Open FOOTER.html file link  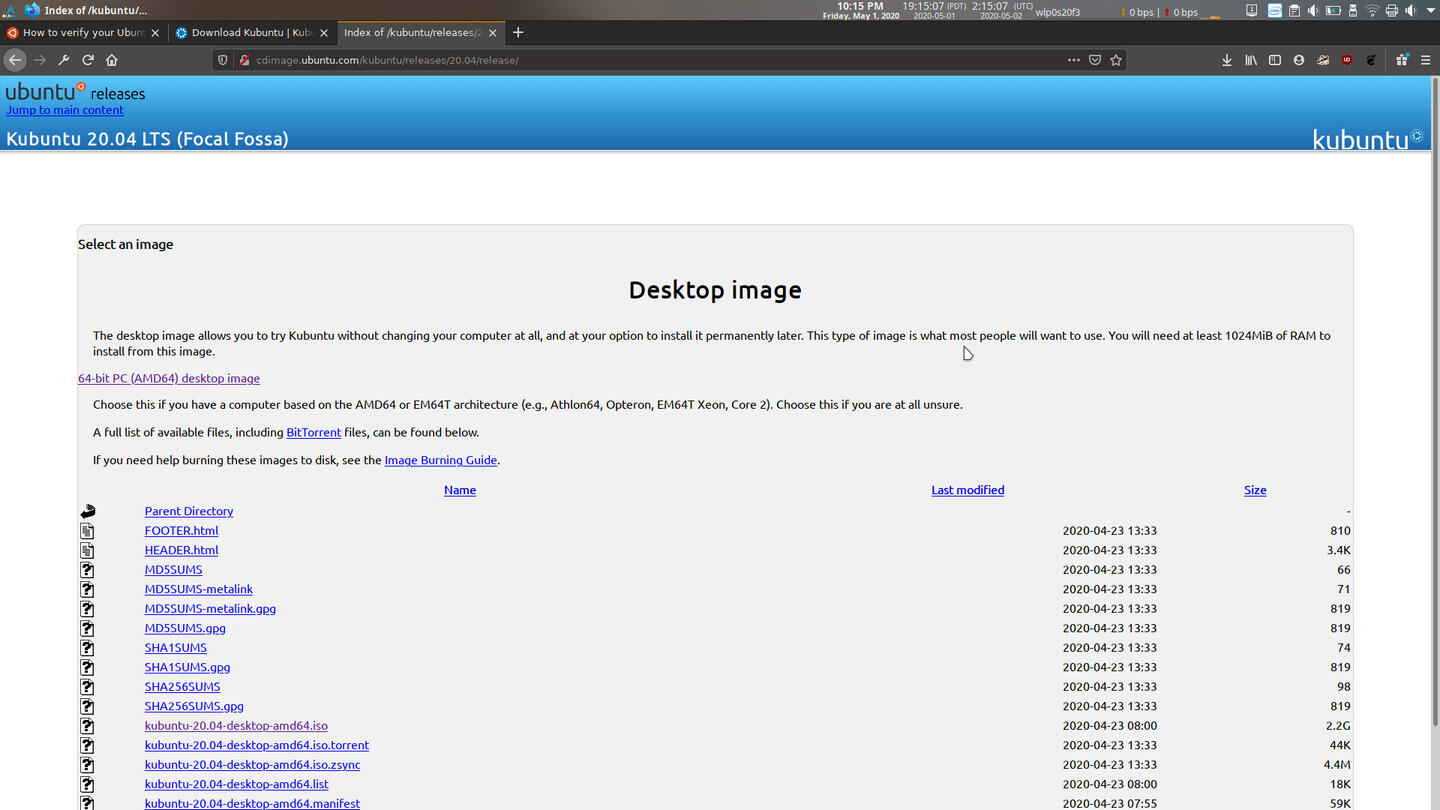pos(181,531)
